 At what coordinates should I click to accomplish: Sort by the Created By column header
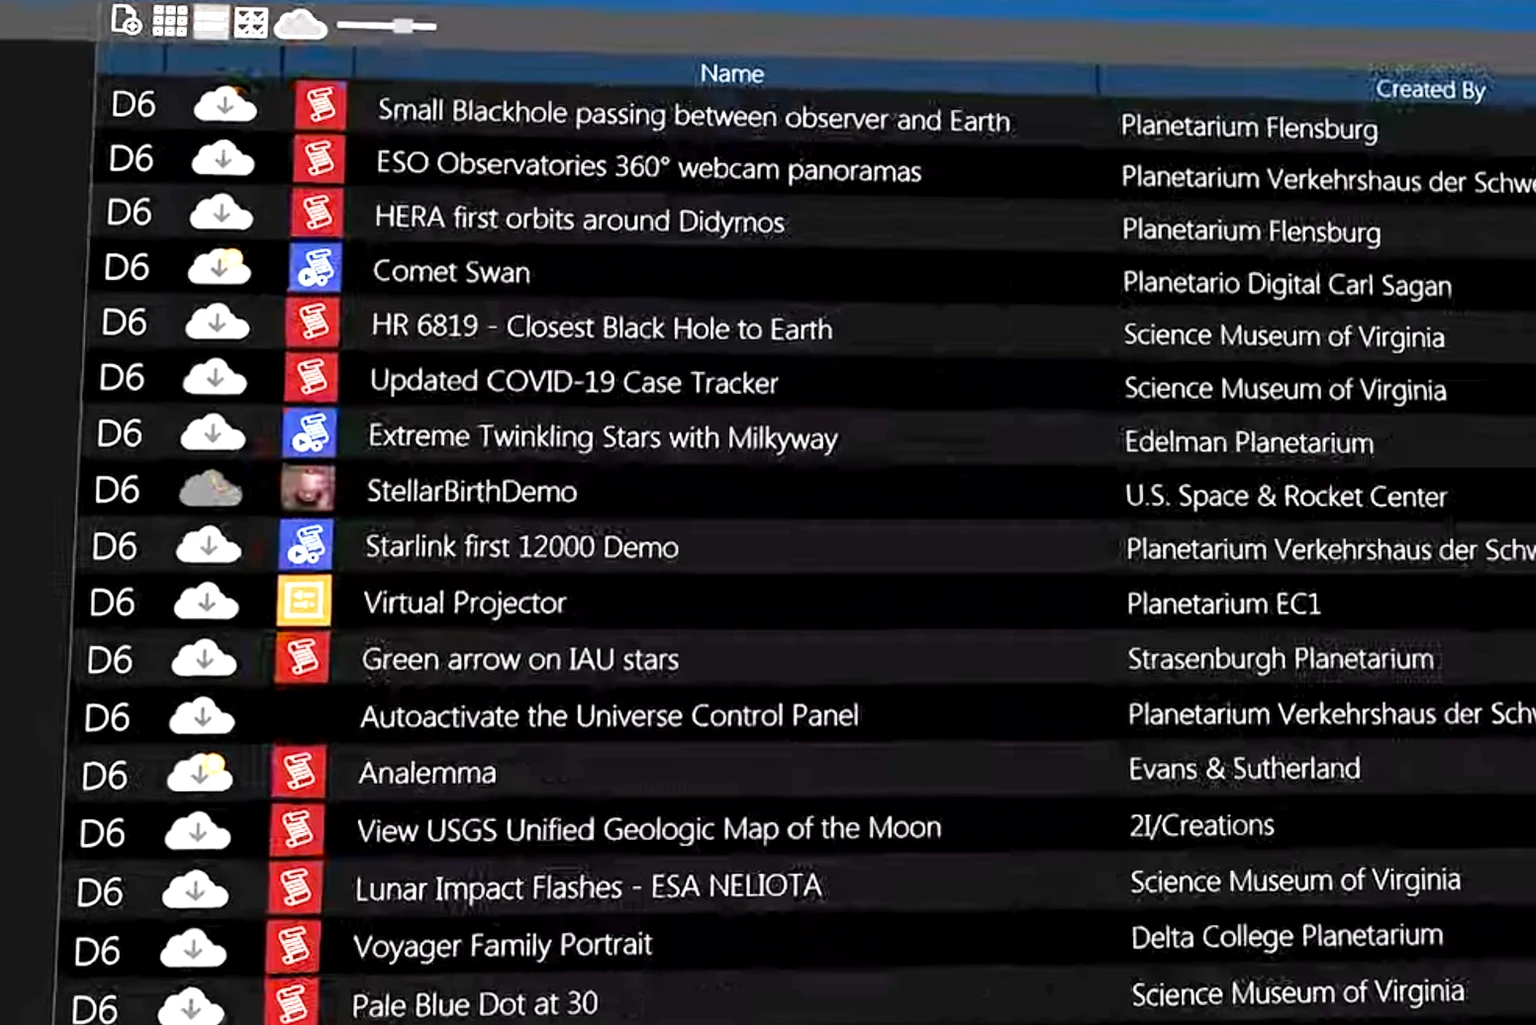1430,89
